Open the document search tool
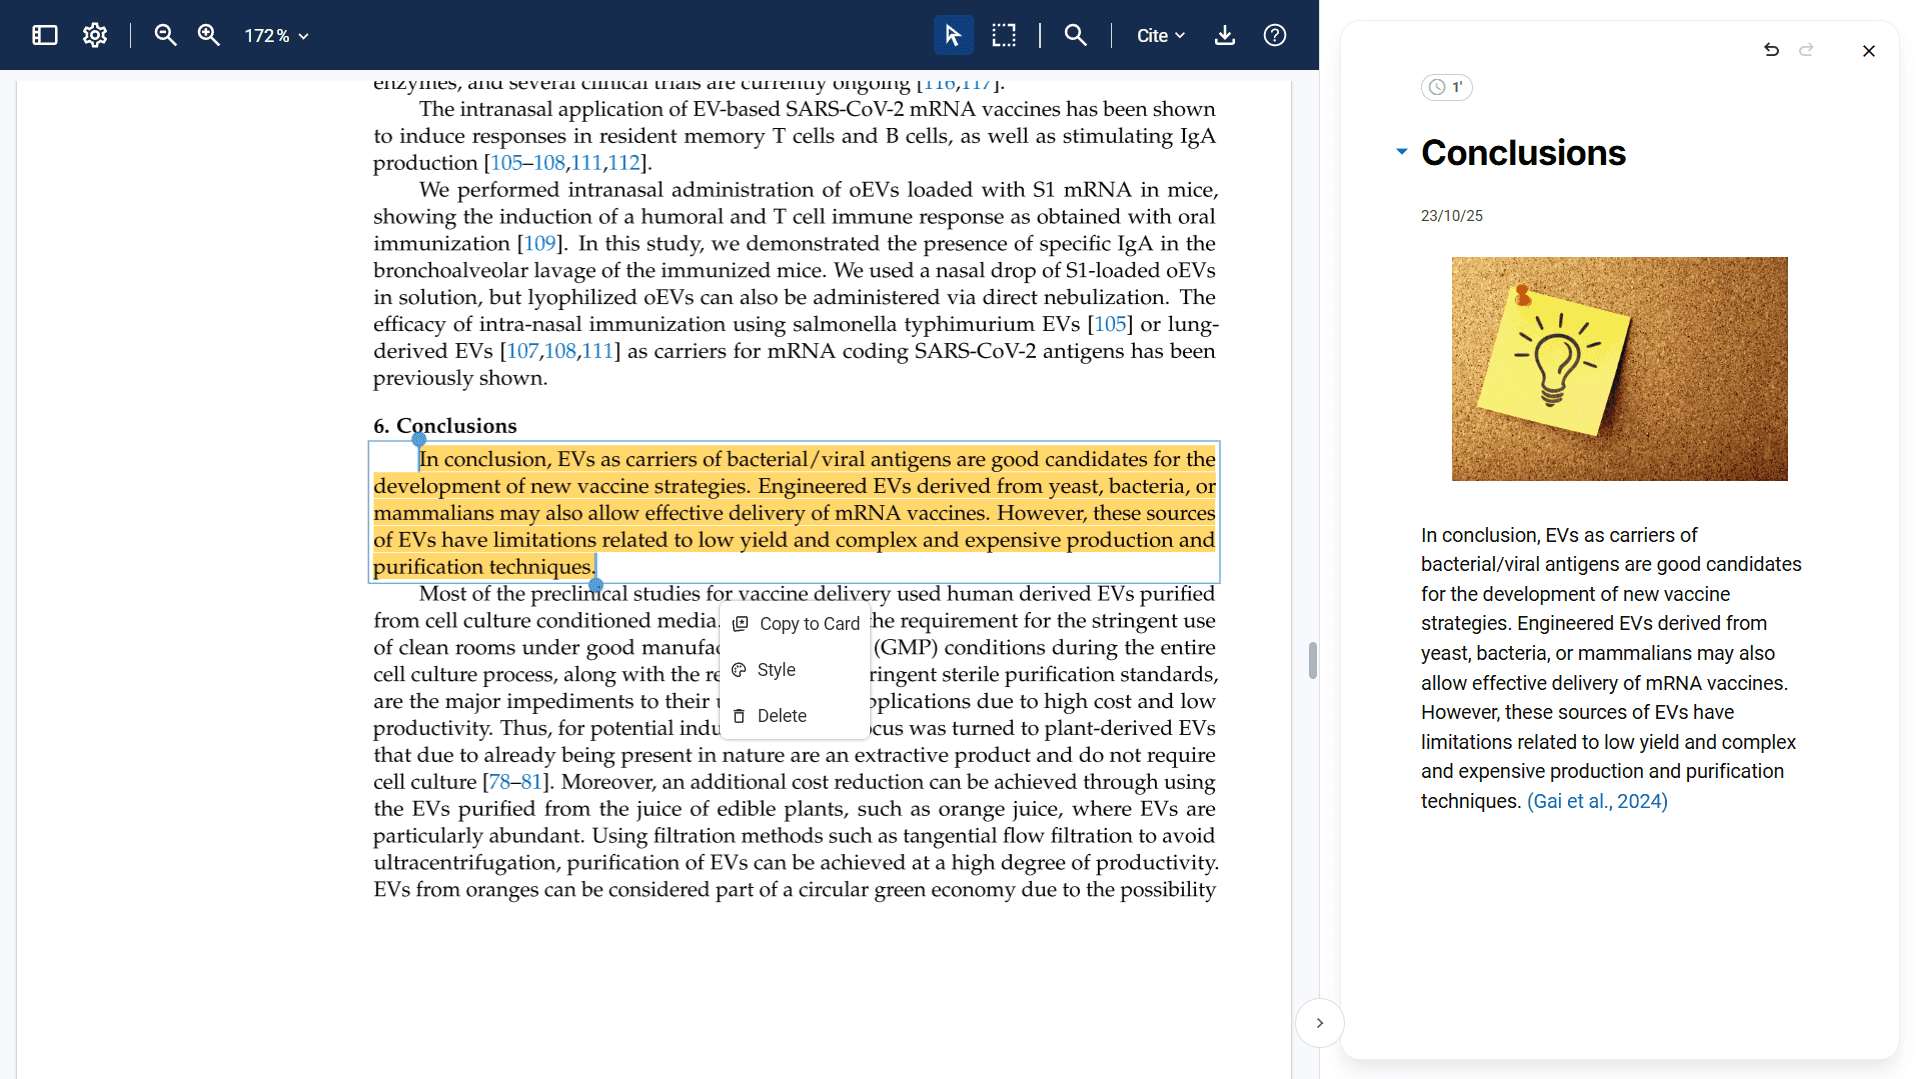Viewport: 1919px width, 1079px height. pos(1075,35)
